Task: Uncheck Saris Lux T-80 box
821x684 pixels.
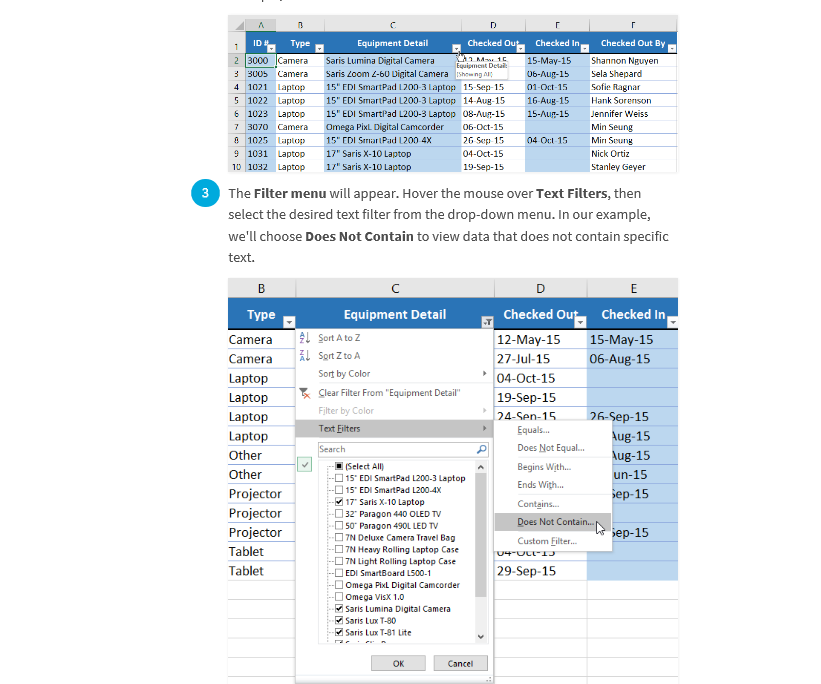Action: 339,621
